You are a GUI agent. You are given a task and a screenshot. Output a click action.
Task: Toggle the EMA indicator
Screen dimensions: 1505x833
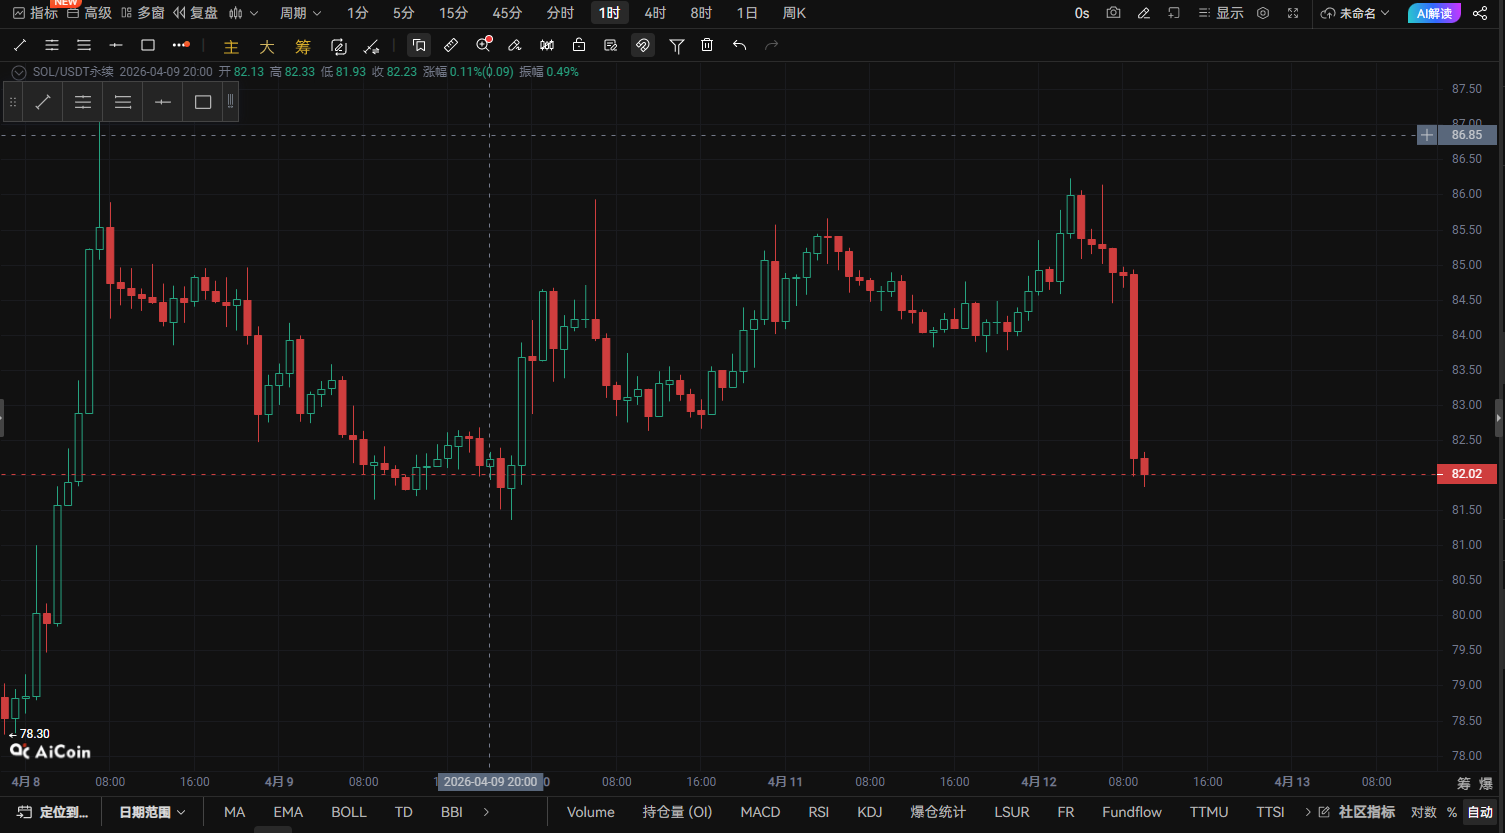(x=288, y=812)
